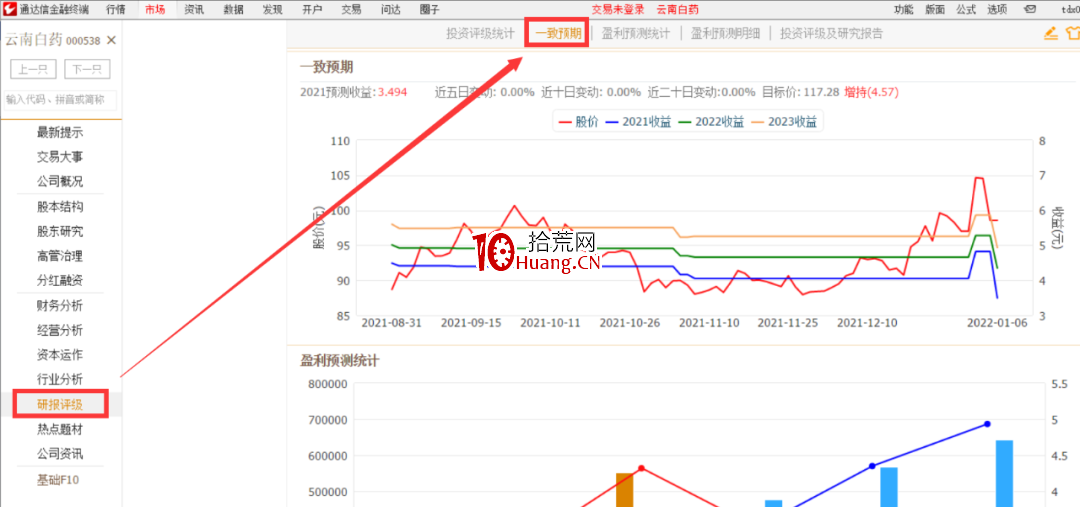Open the 问达 menu
The image size is (1080, 507).
tap(391, 10)
